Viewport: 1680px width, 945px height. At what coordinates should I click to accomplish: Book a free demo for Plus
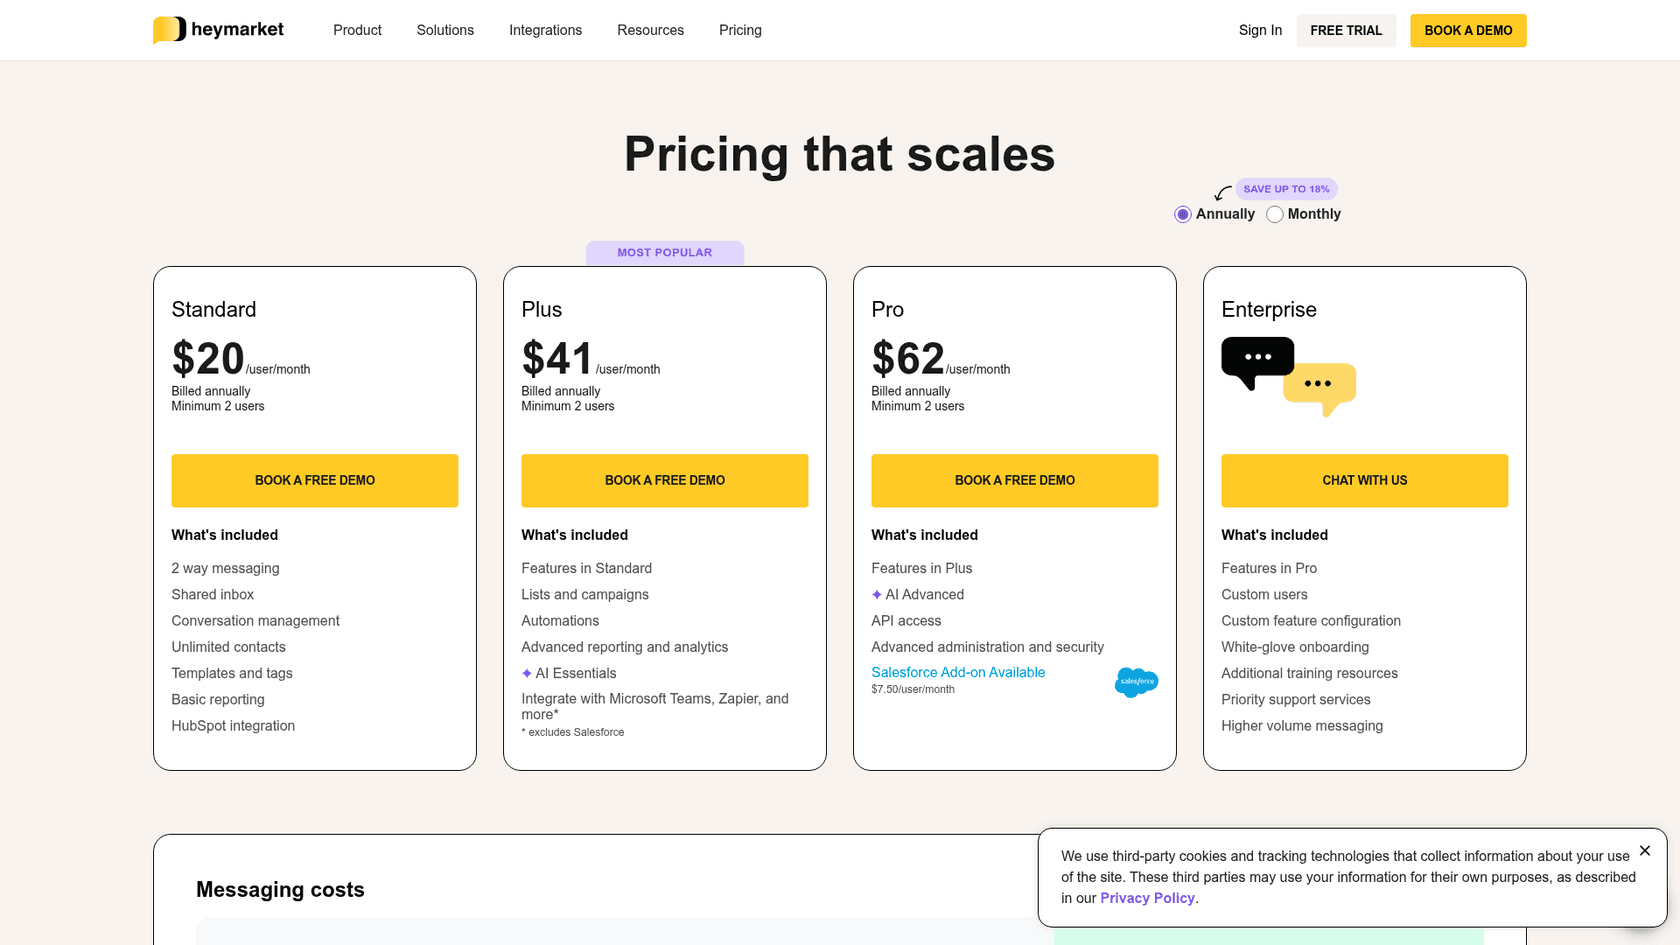click(665, 481)
